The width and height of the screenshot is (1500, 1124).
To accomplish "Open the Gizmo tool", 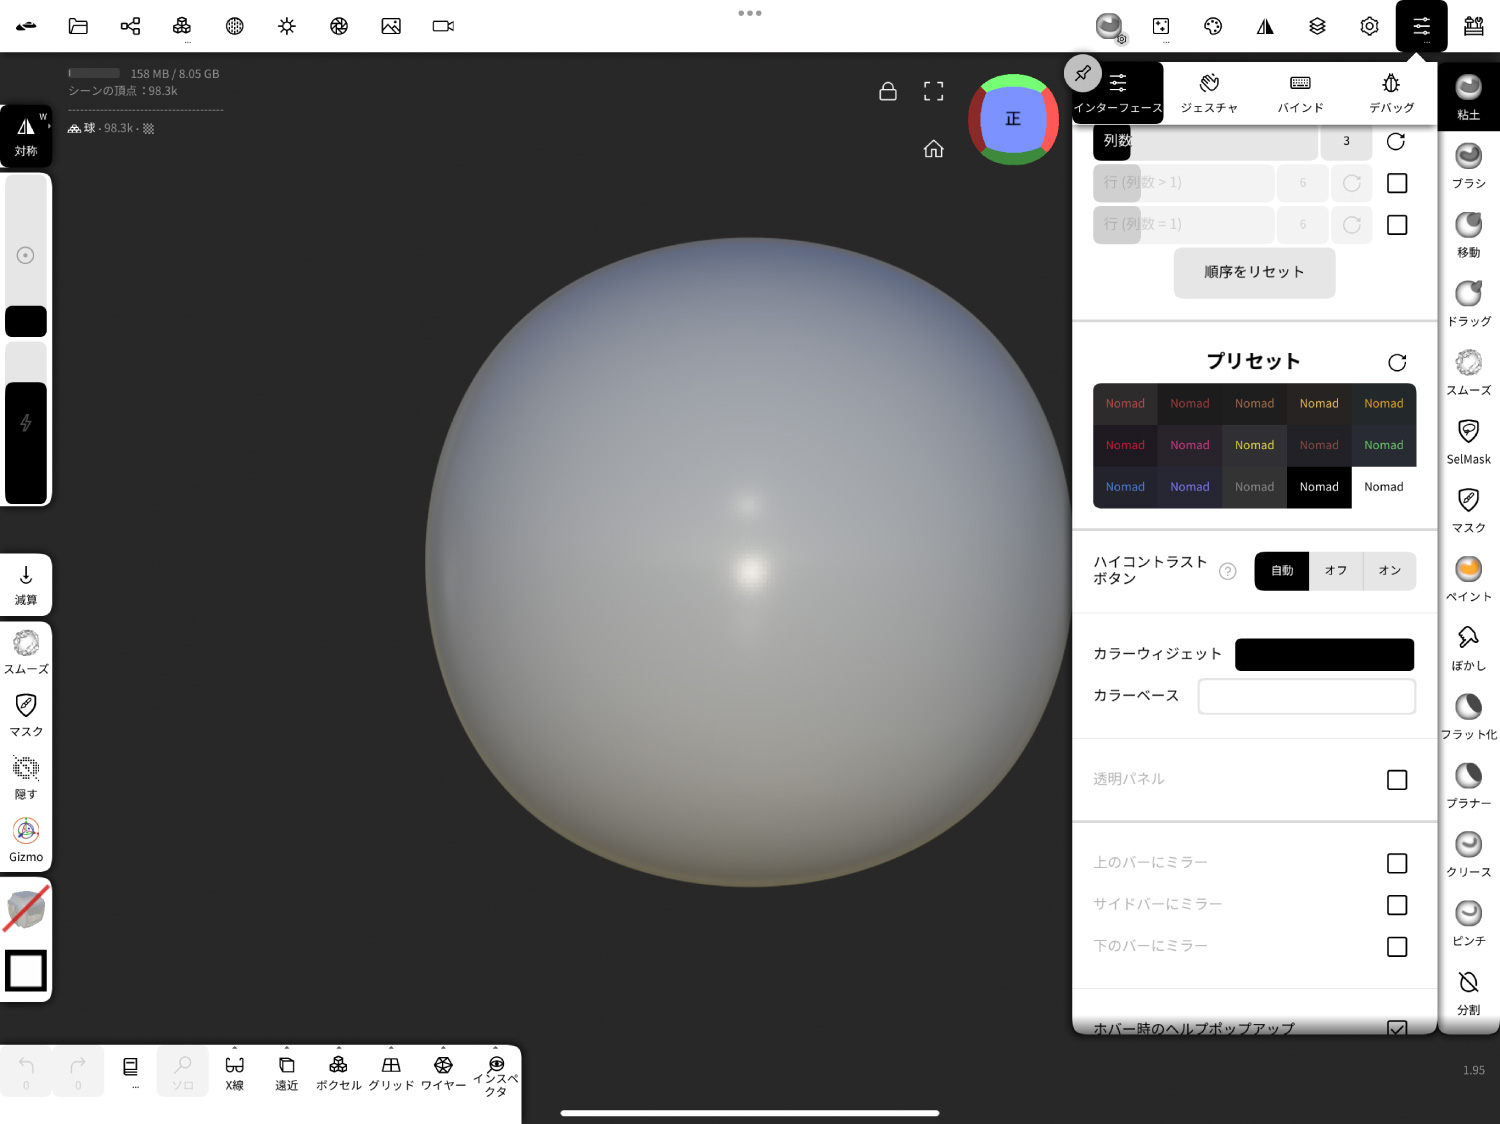I will click(26, 840).
